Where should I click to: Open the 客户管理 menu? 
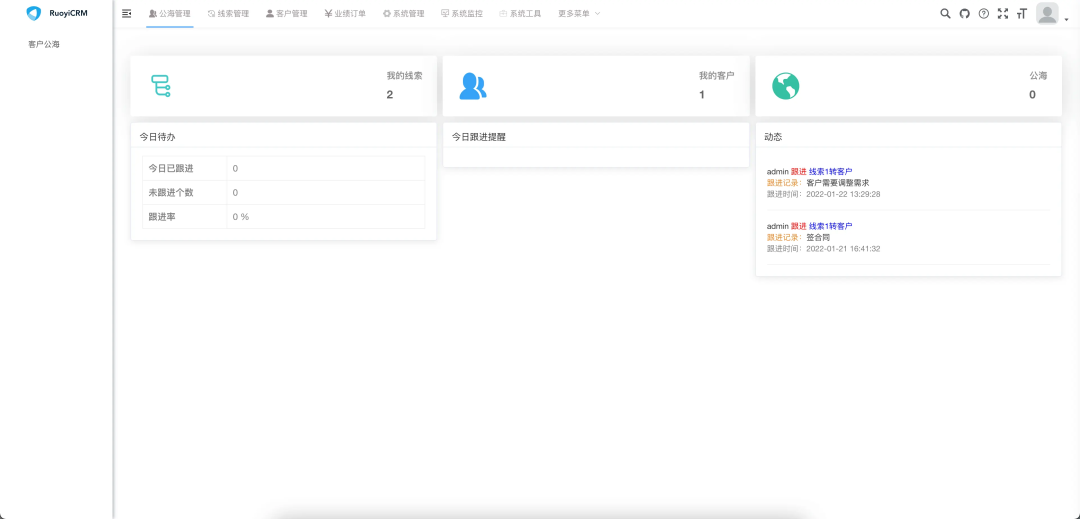287,14
